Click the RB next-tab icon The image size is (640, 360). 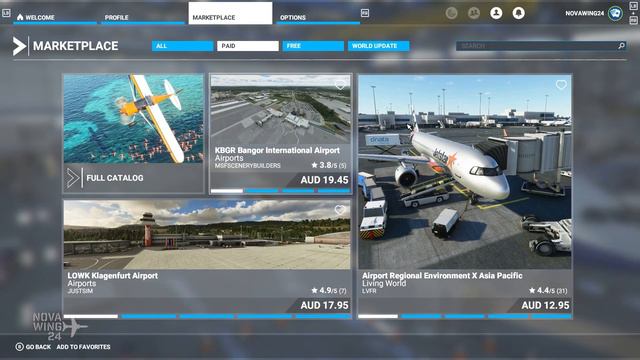[x=365, y=13]
